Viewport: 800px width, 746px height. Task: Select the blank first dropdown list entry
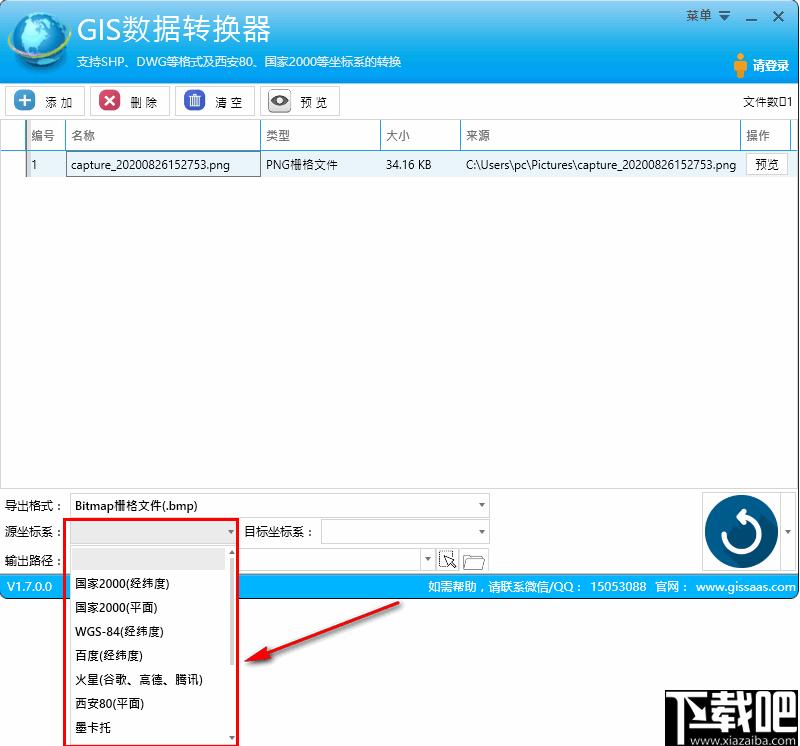(x=148, y=559)
